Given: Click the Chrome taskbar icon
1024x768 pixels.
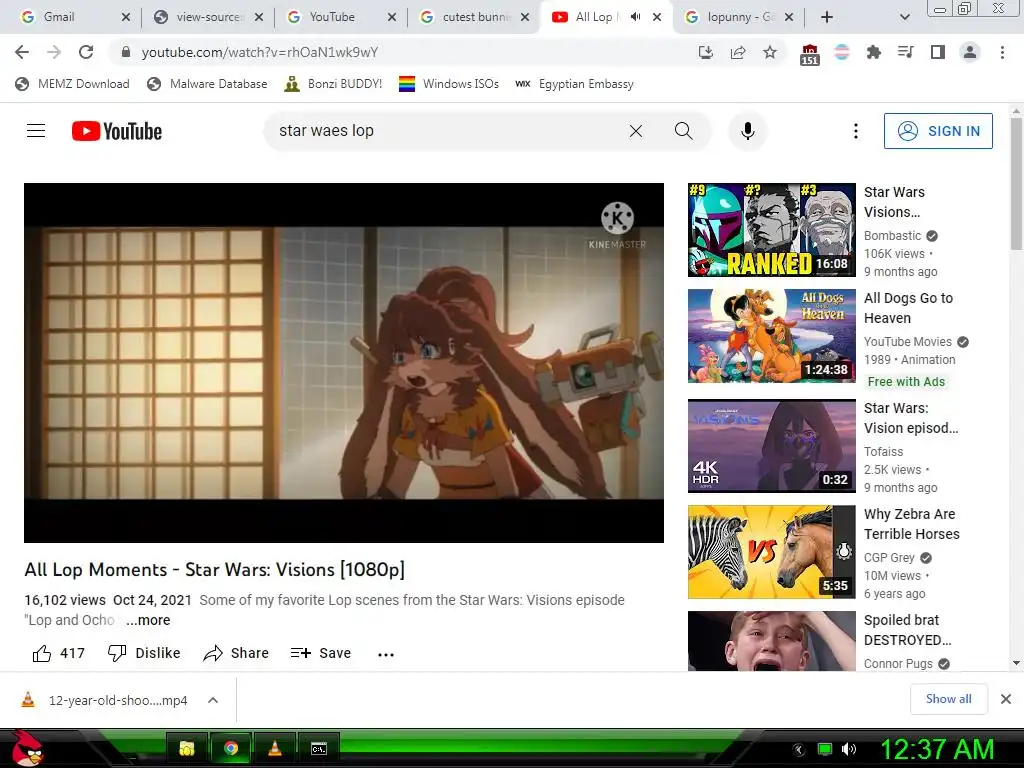Looking at the screenshot, I should [x=231, y=748].
